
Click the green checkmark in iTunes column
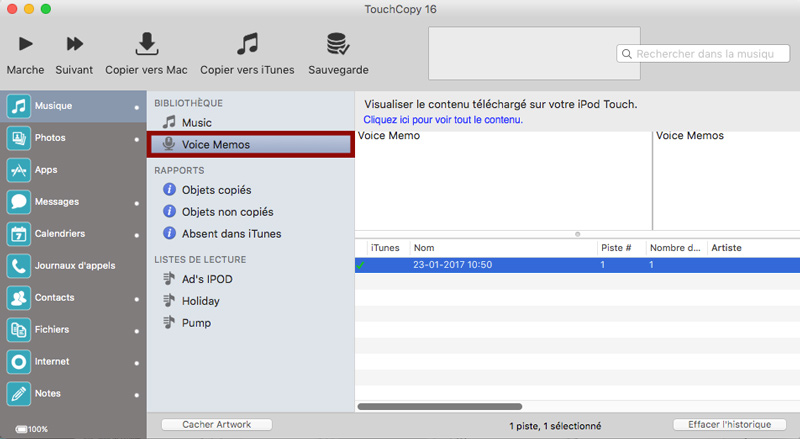click(361, 265)
